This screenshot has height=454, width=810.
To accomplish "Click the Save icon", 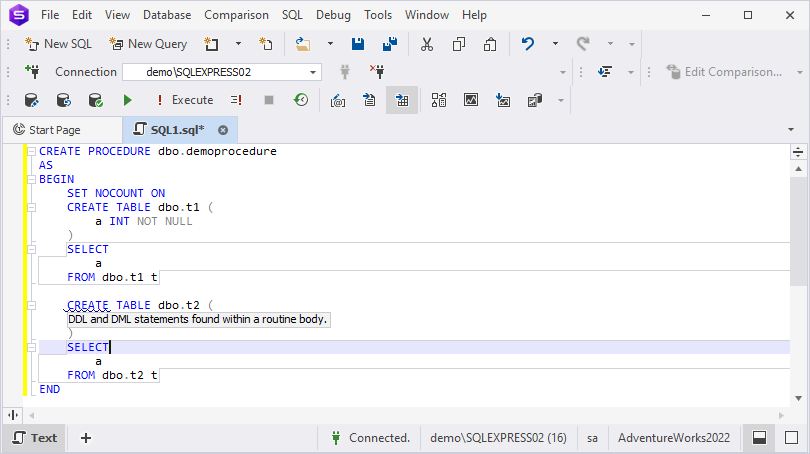I will click(x=357, y=44).
